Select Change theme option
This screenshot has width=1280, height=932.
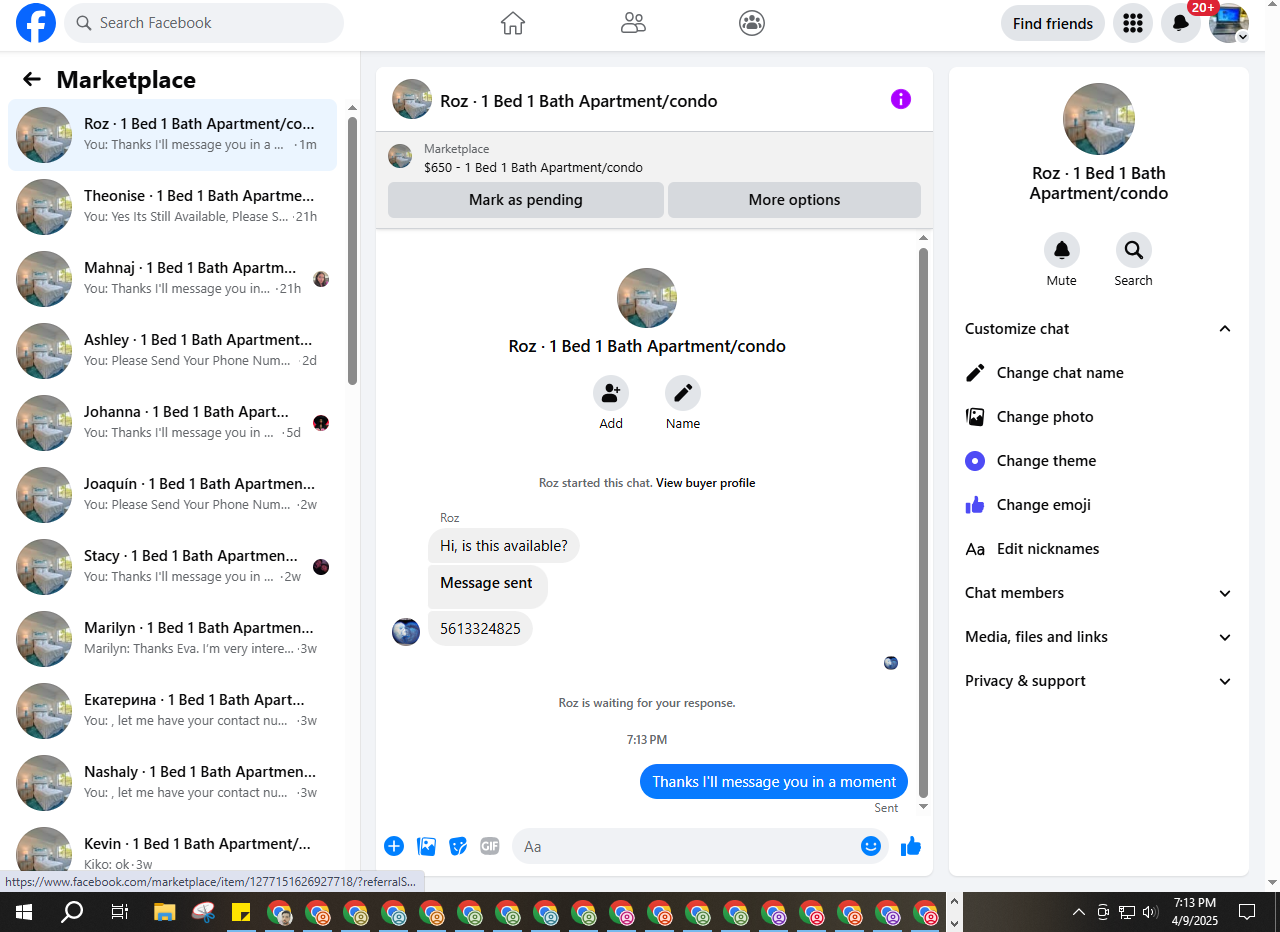click(1099, 461)
